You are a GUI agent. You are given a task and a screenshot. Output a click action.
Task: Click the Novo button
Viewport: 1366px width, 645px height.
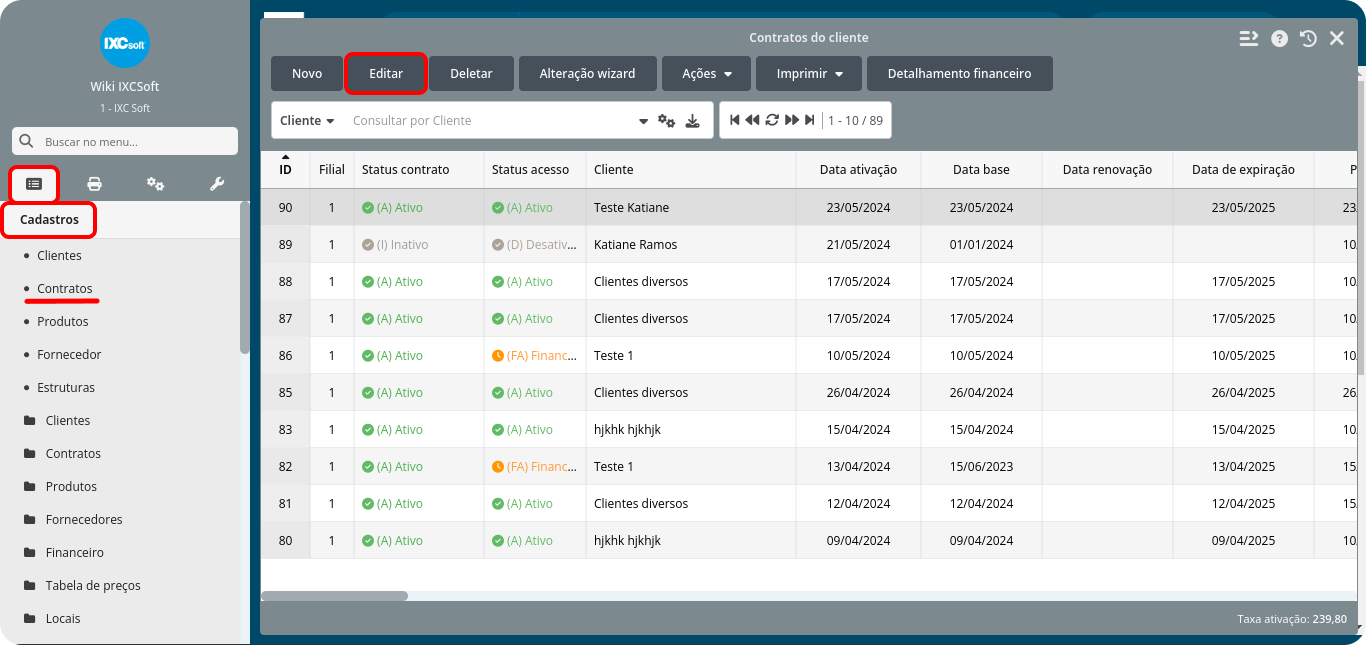(307, 74)
